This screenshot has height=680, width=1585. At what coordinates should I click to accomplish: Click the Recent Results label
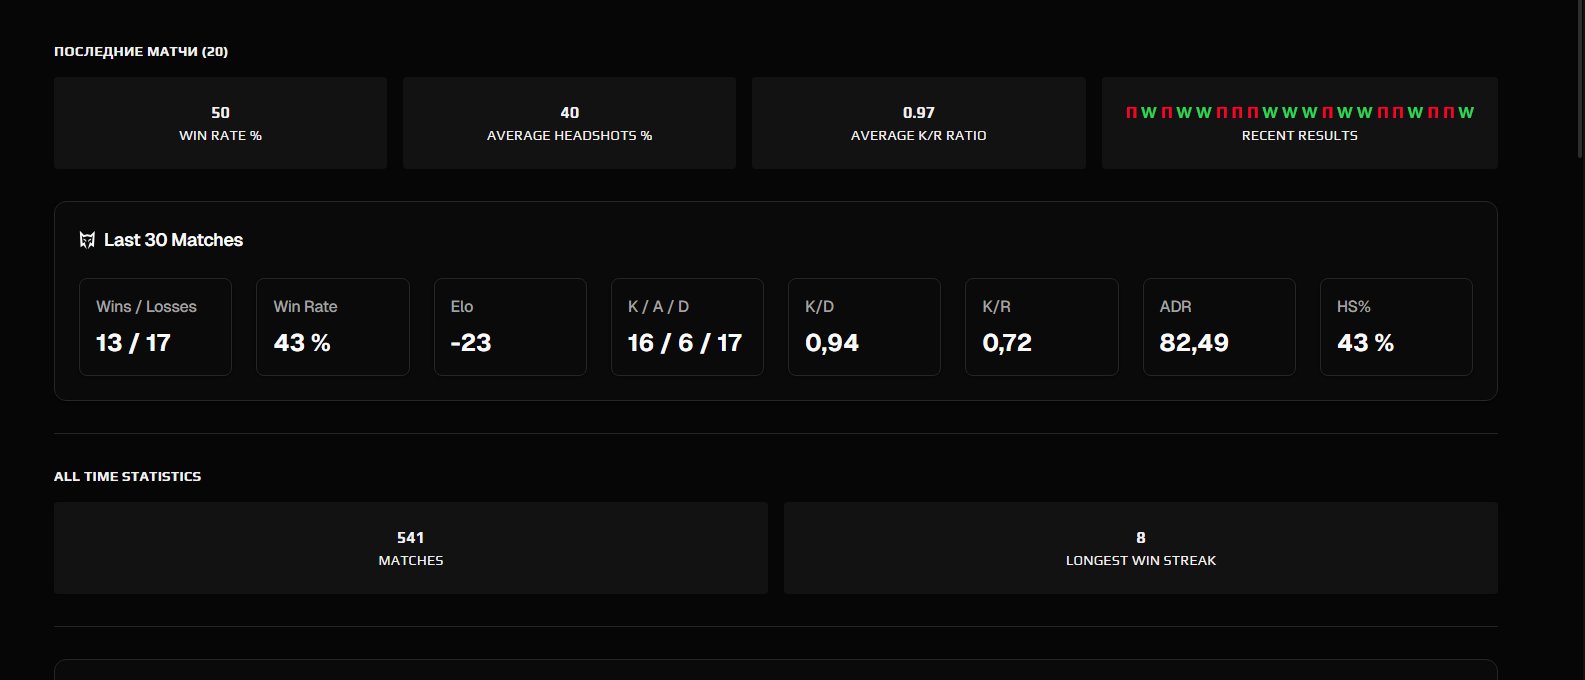click(1299, 136)
